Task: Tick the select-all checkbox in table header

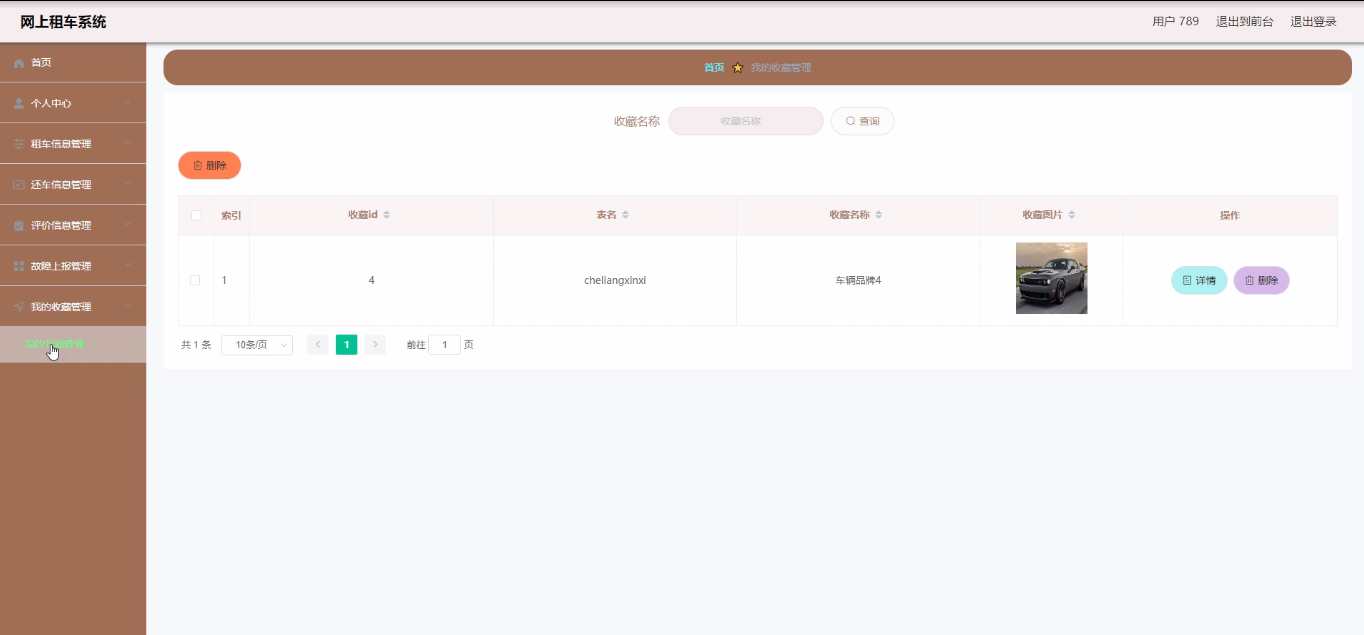Action: (196, 215)
